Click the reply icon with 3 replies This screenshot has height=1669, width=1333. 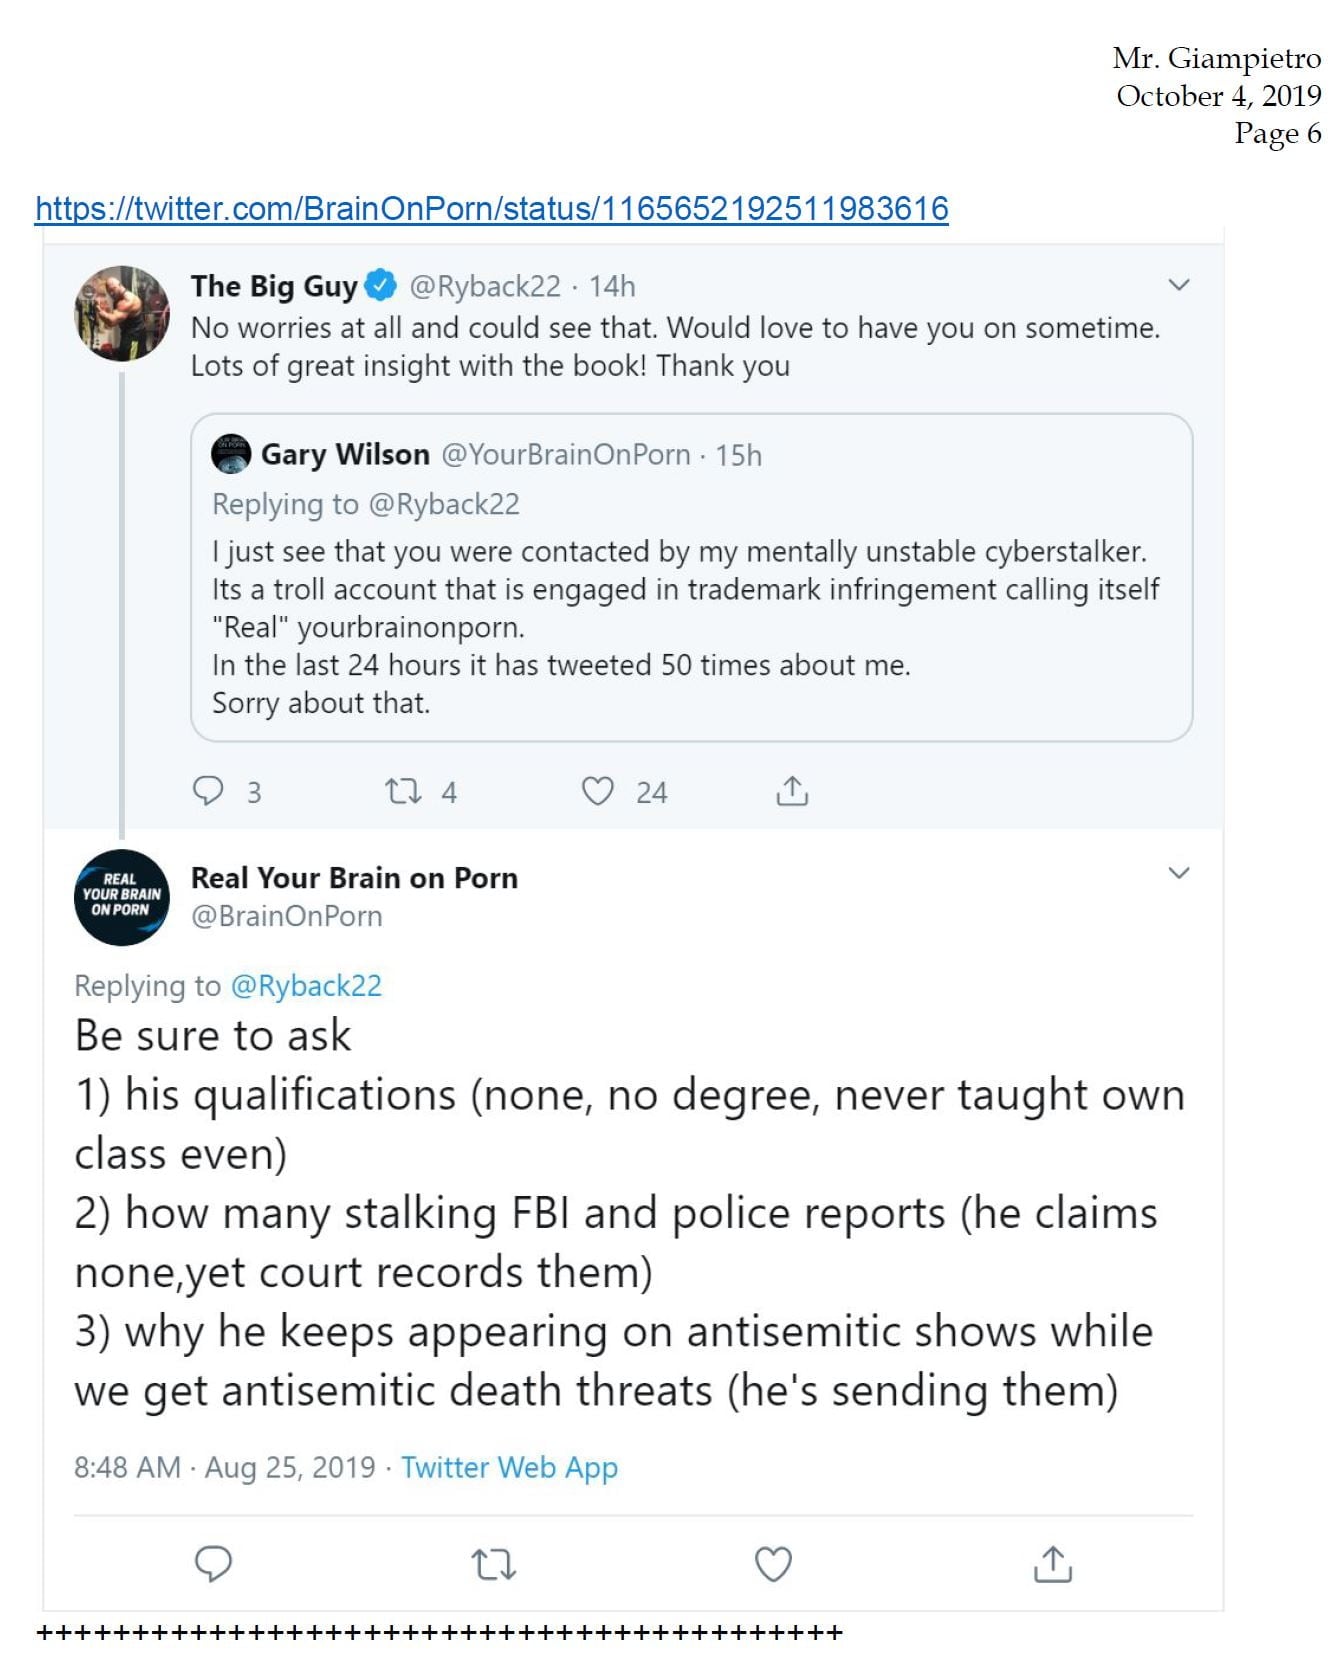pyautogui.click(x=208, y=791)
